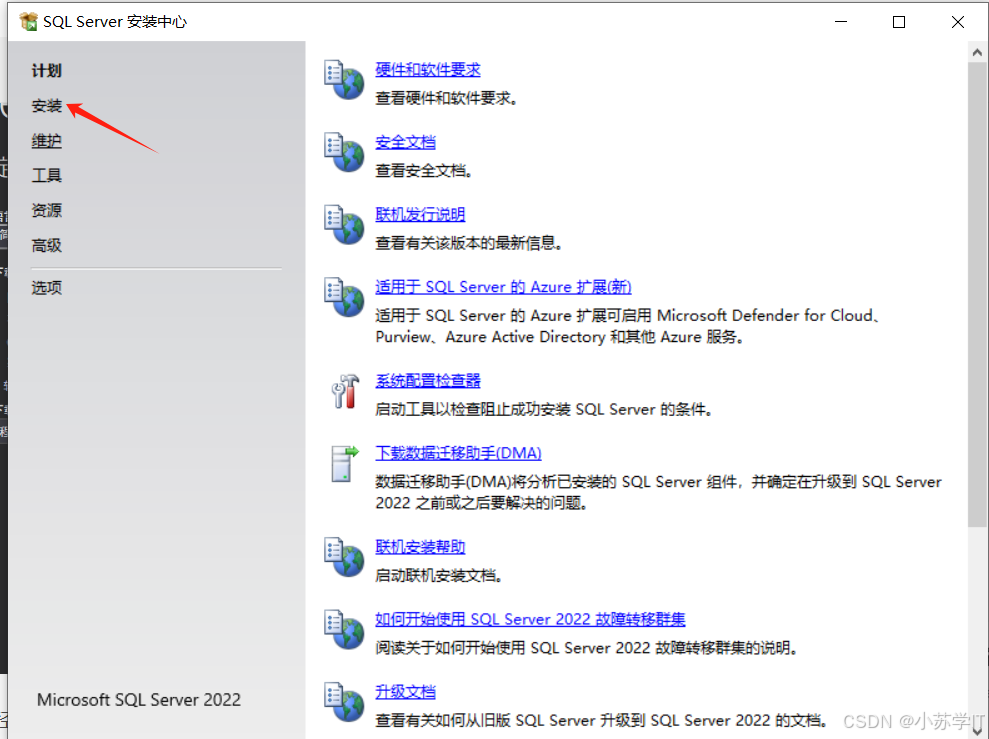Click text 查看有关该版本的最新信息。

tap(469, 243)
